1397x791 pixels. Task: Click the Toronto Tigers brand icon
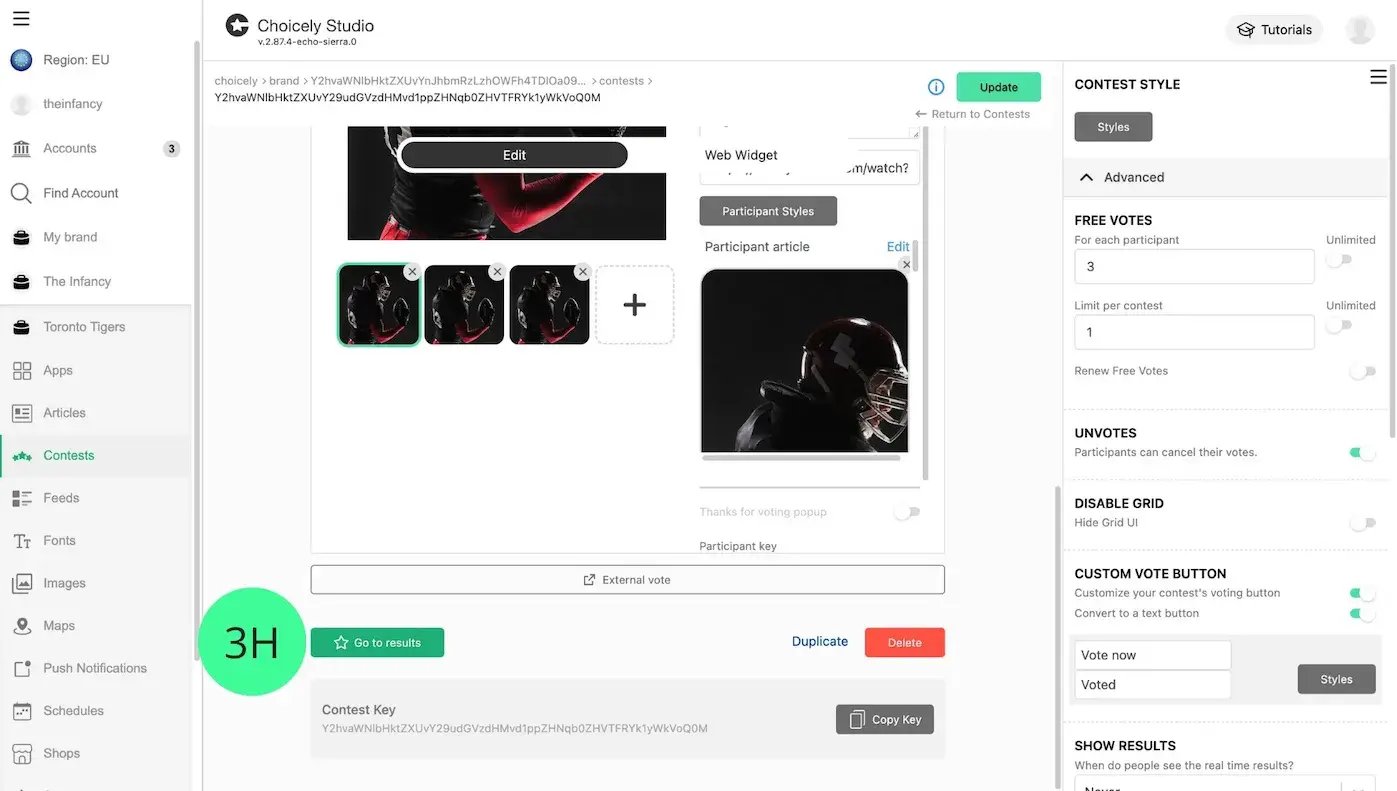point(21,327)
